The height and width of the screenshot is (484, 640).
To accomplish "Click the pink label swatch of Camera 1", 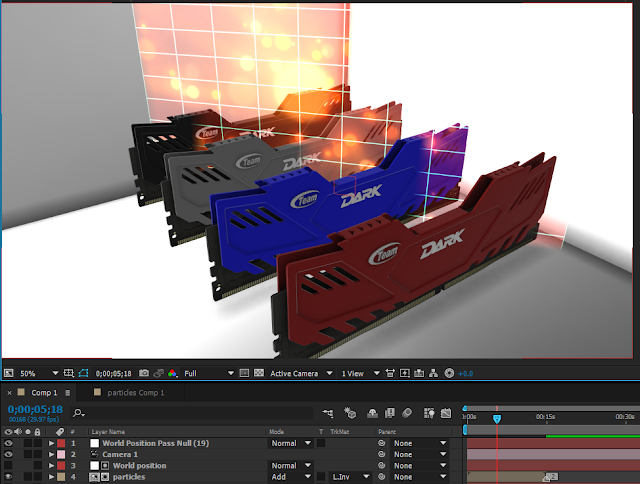I will pyautogui.click(x=61, y=454).
